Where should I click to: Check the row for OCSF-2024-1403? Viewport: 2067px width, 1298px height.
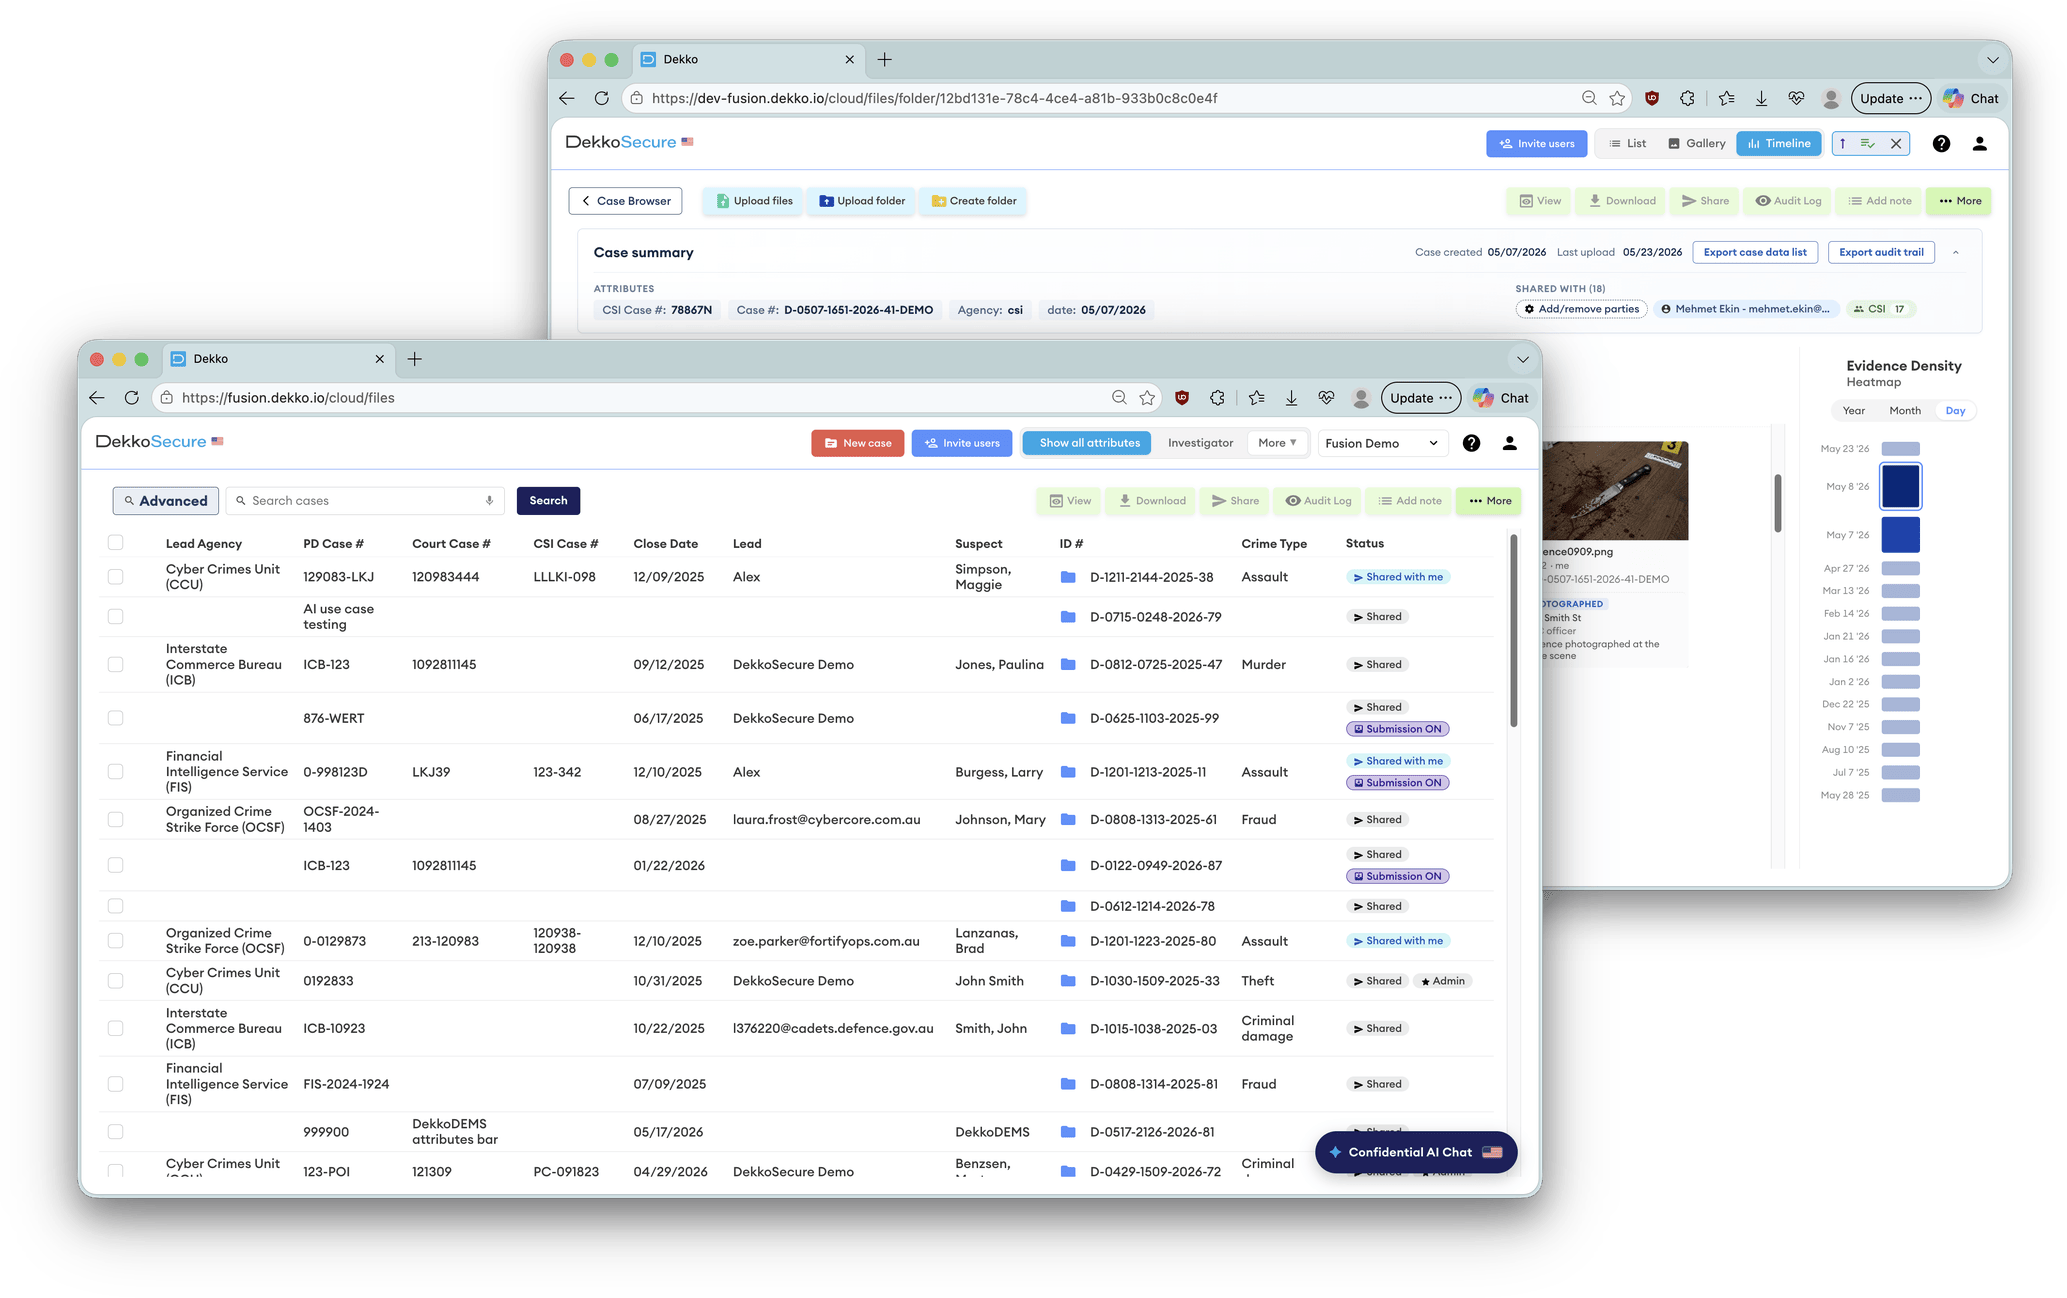click(x=115, y=819)
